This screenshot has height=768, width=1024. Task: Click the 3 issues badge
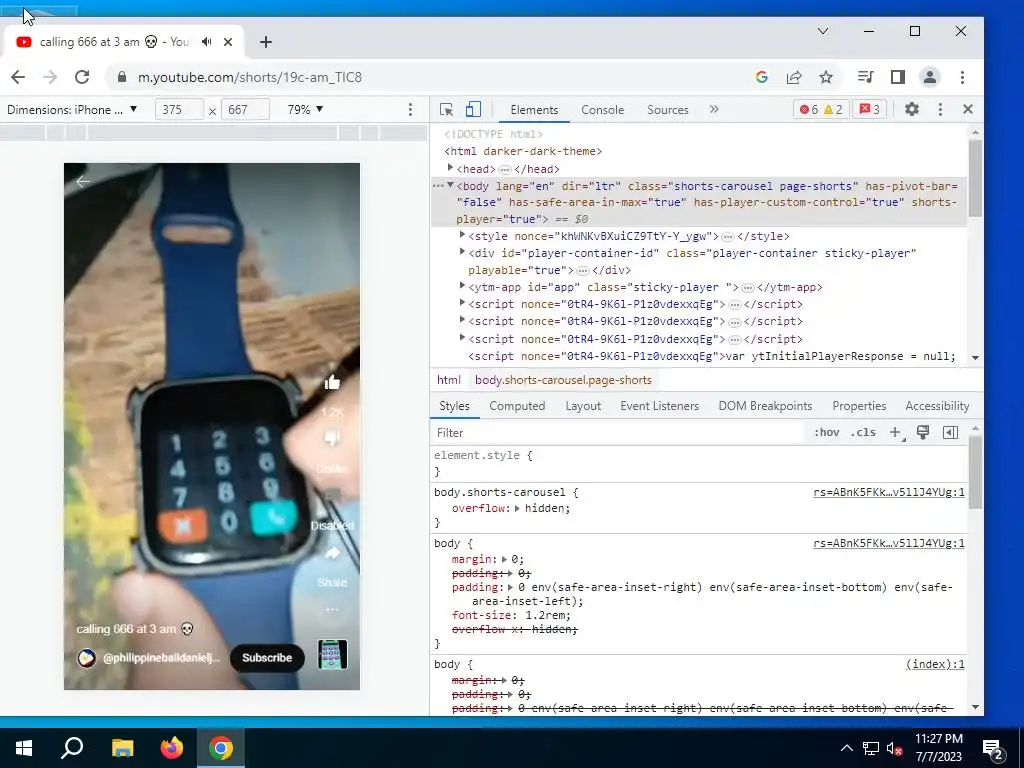pyautogui.click(x=869, y=110)
